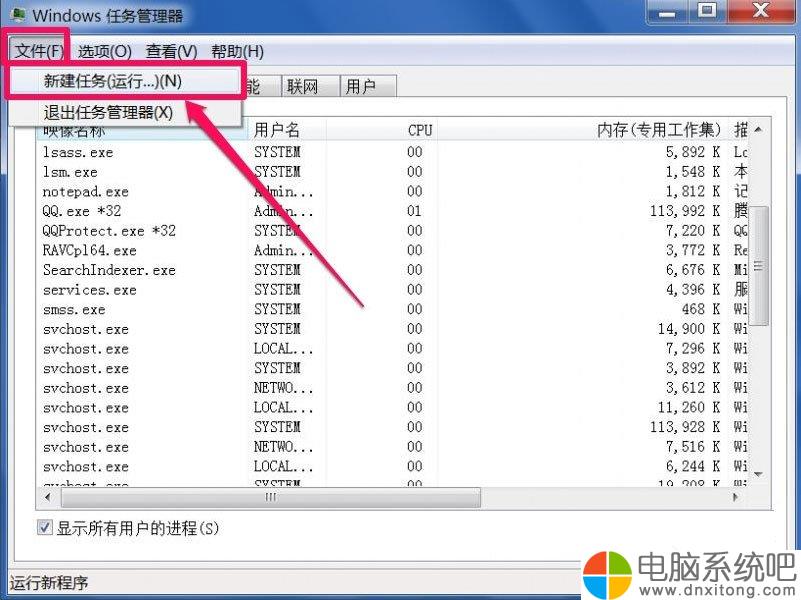Select the lsass.exe process
The height and width of the screenshot is (600, 801).
(393, 152)
